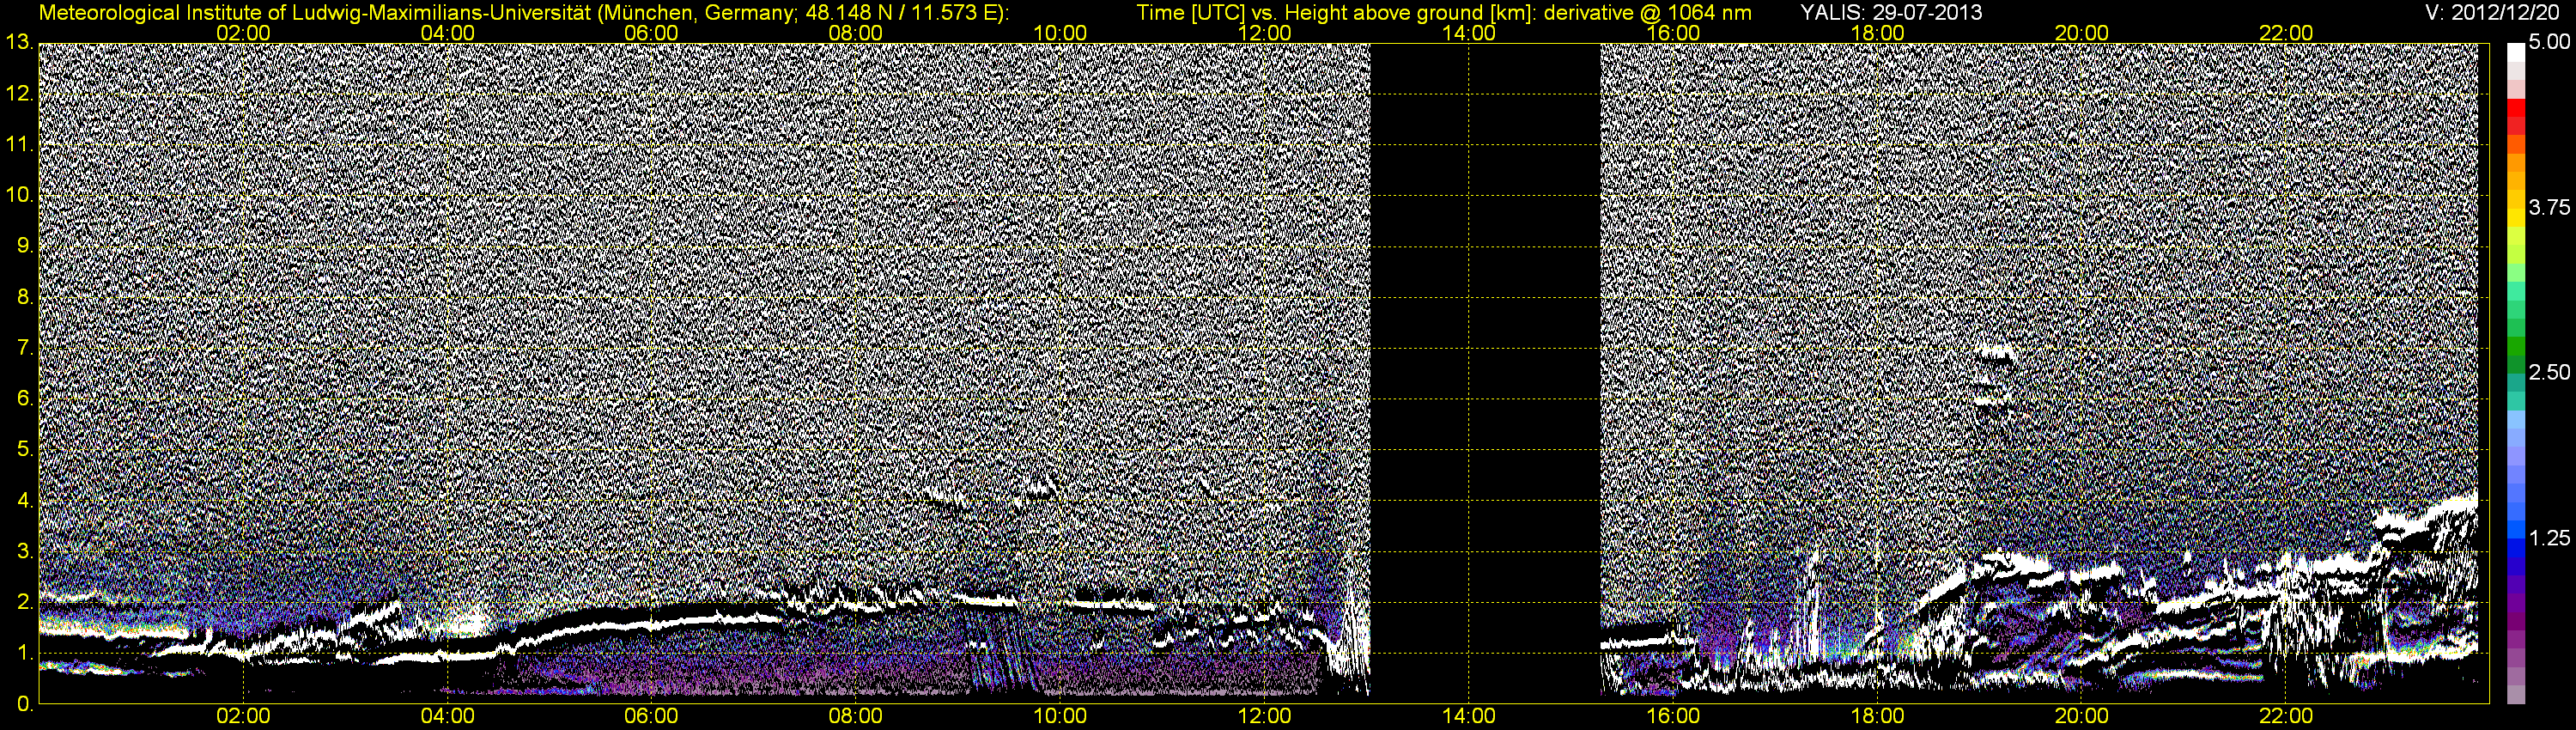2576x730 pixels.
Task: Click the "Time [UTC] vs. Height above ground" caption
Action: (1444, 13)
